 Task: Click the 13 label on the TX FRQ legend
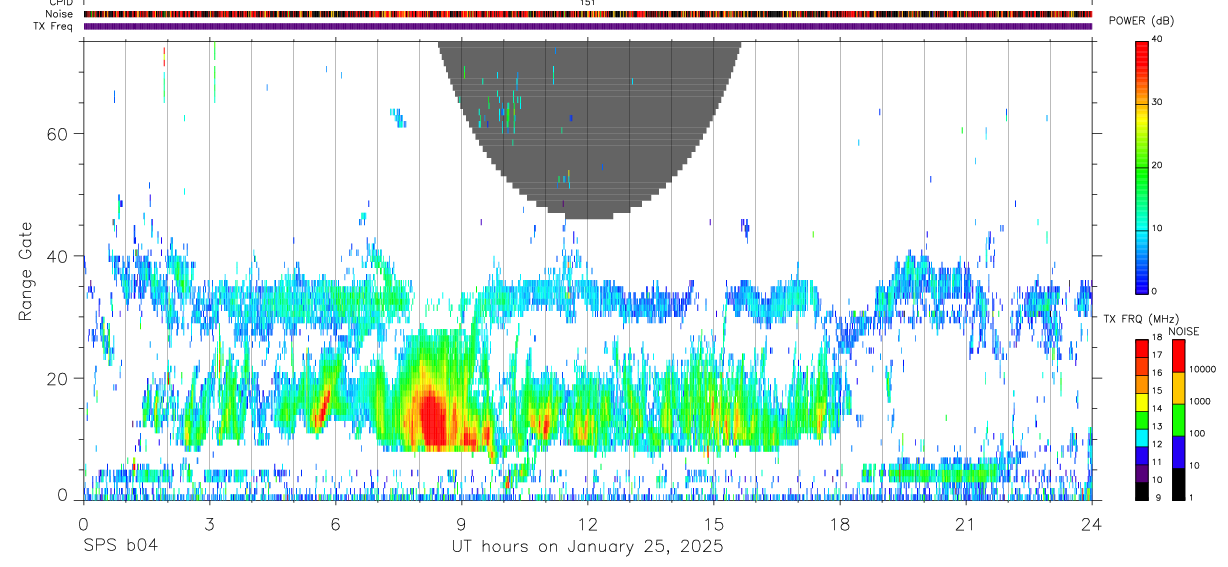click(x=1158, y=427)
